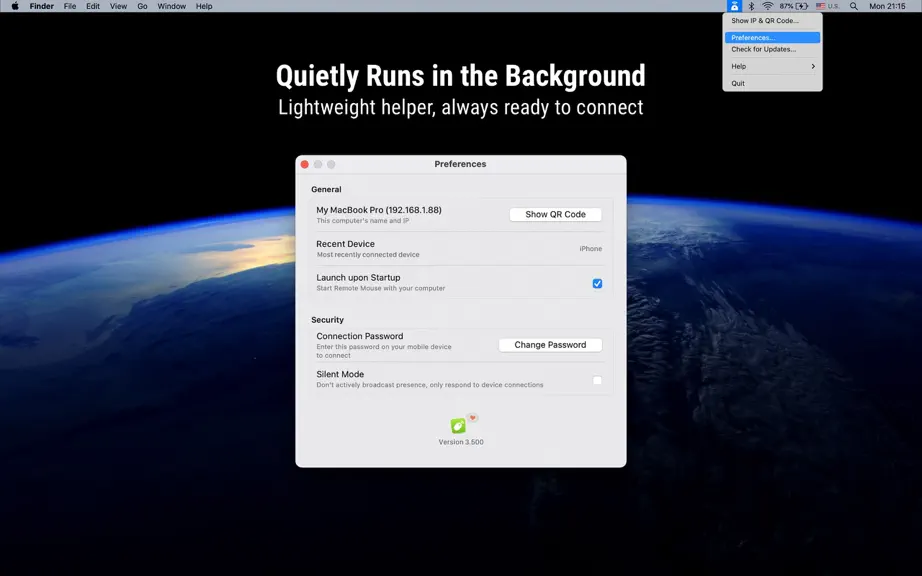Click the green Remote Mouse app logo

(457, 426)
